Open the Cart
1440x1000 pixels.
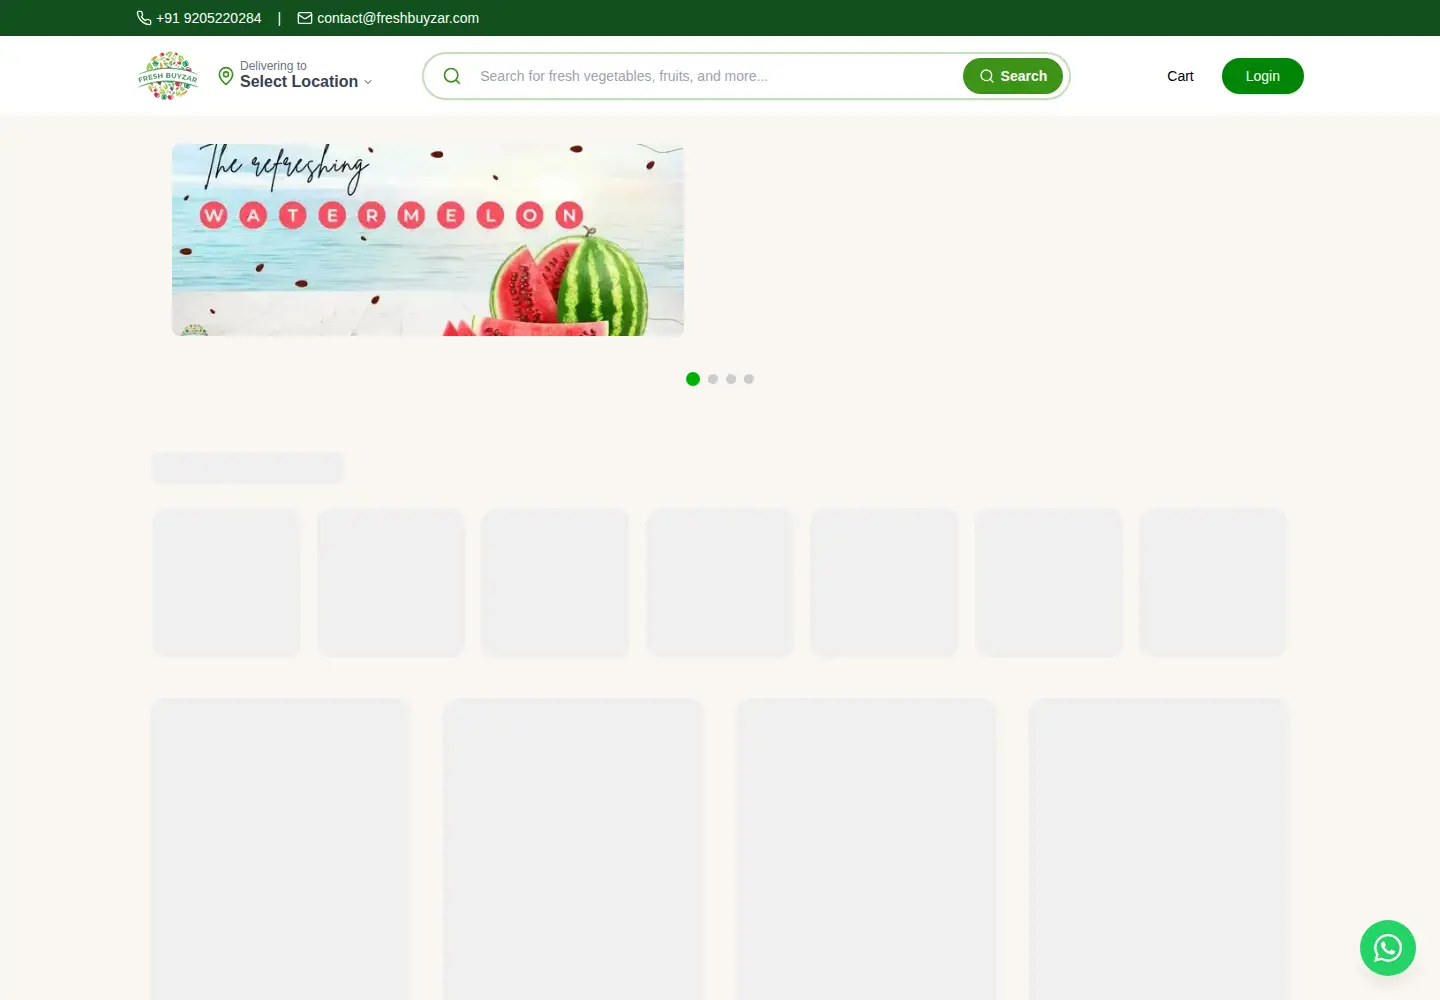click(x=1180, y=76)
